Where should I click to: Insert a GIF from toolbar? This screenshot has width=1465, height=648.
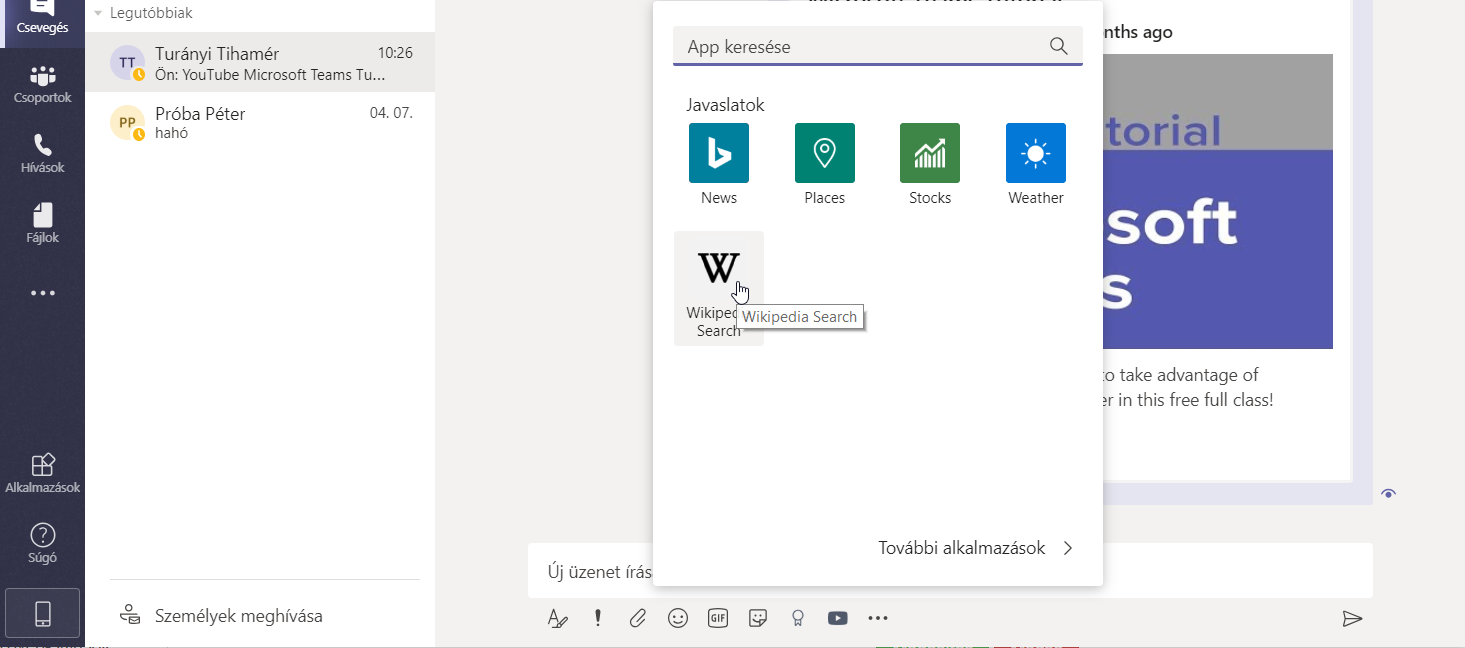click(718, 618)
